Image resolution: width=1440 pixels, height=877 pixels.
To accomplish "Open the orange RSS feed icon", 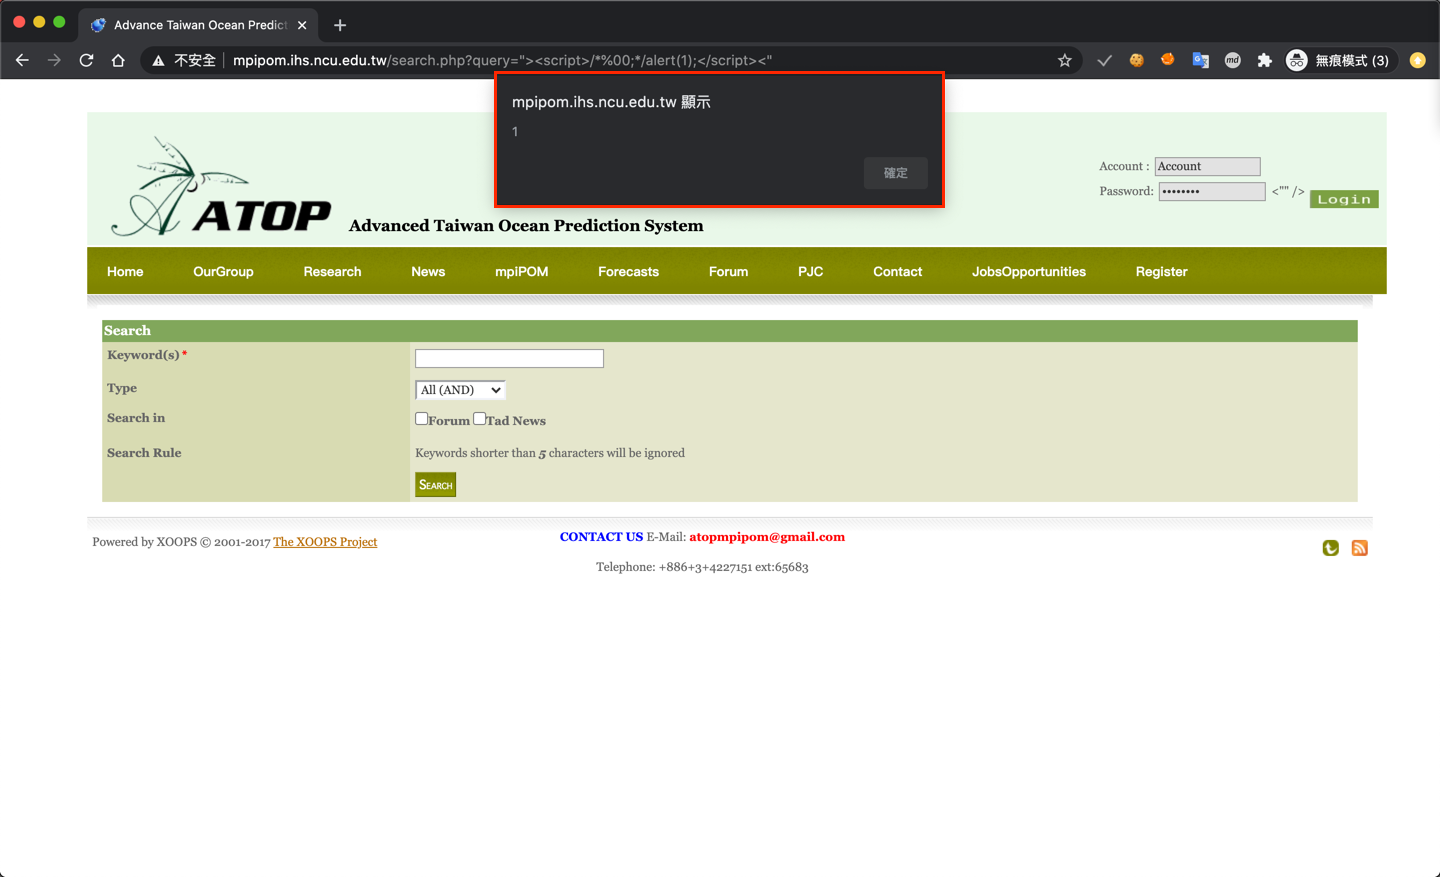I will click(x=1359, y=548).
